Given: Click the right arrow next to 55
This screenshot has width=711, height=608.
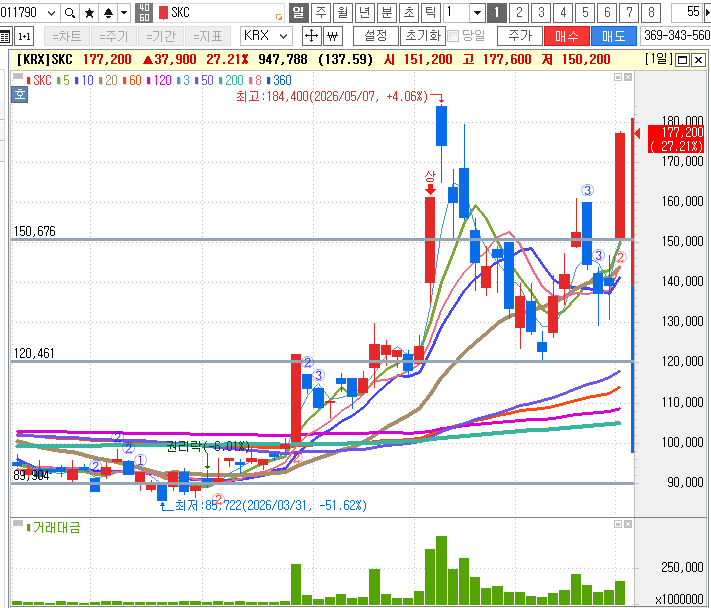Looking at the screenshot, I should click(x=707, y=13).
